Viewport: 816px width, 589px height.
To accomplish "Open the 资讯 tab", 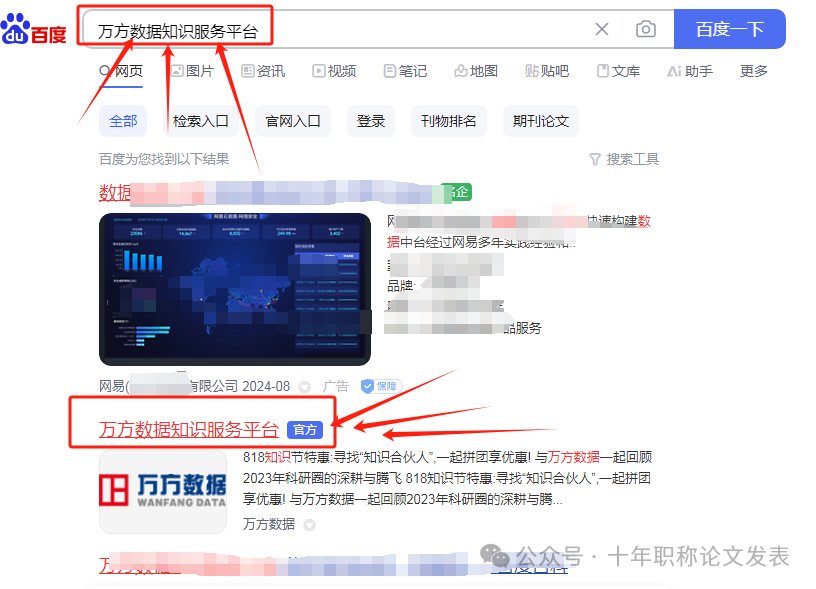I will tap(263, 71).
